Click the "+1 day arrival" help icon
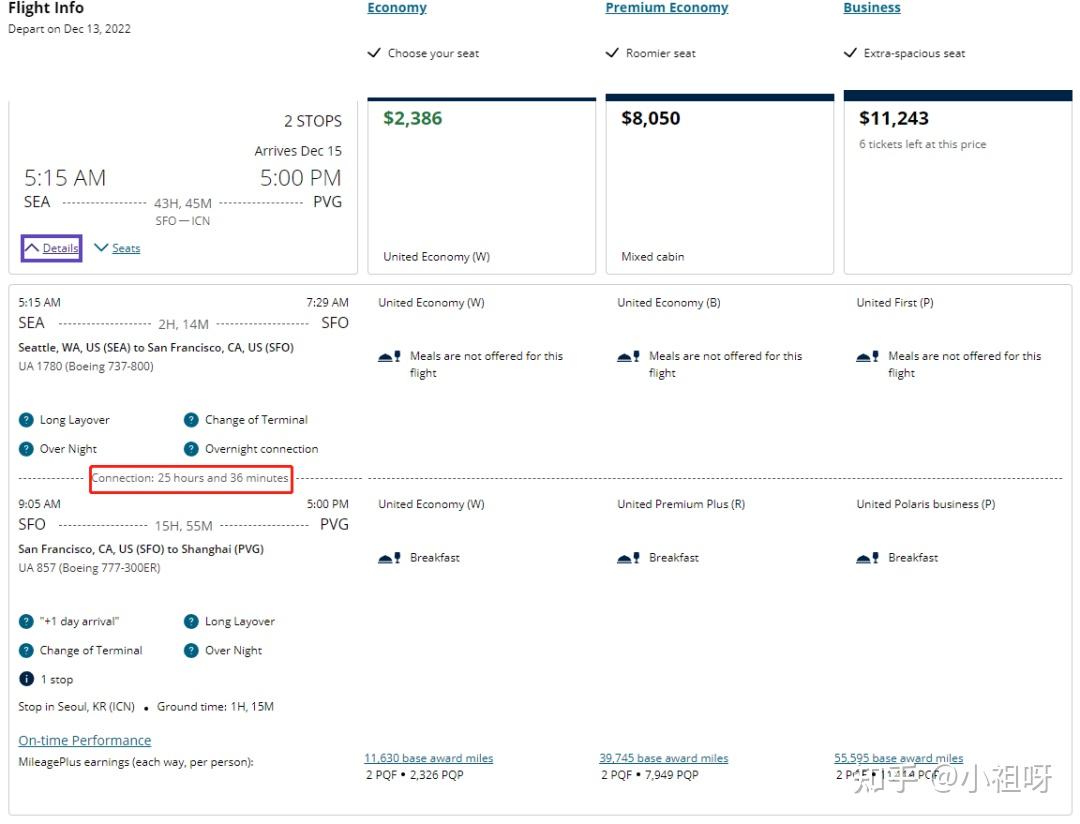This screenshot has height=824, width=1080. [26, 622]
